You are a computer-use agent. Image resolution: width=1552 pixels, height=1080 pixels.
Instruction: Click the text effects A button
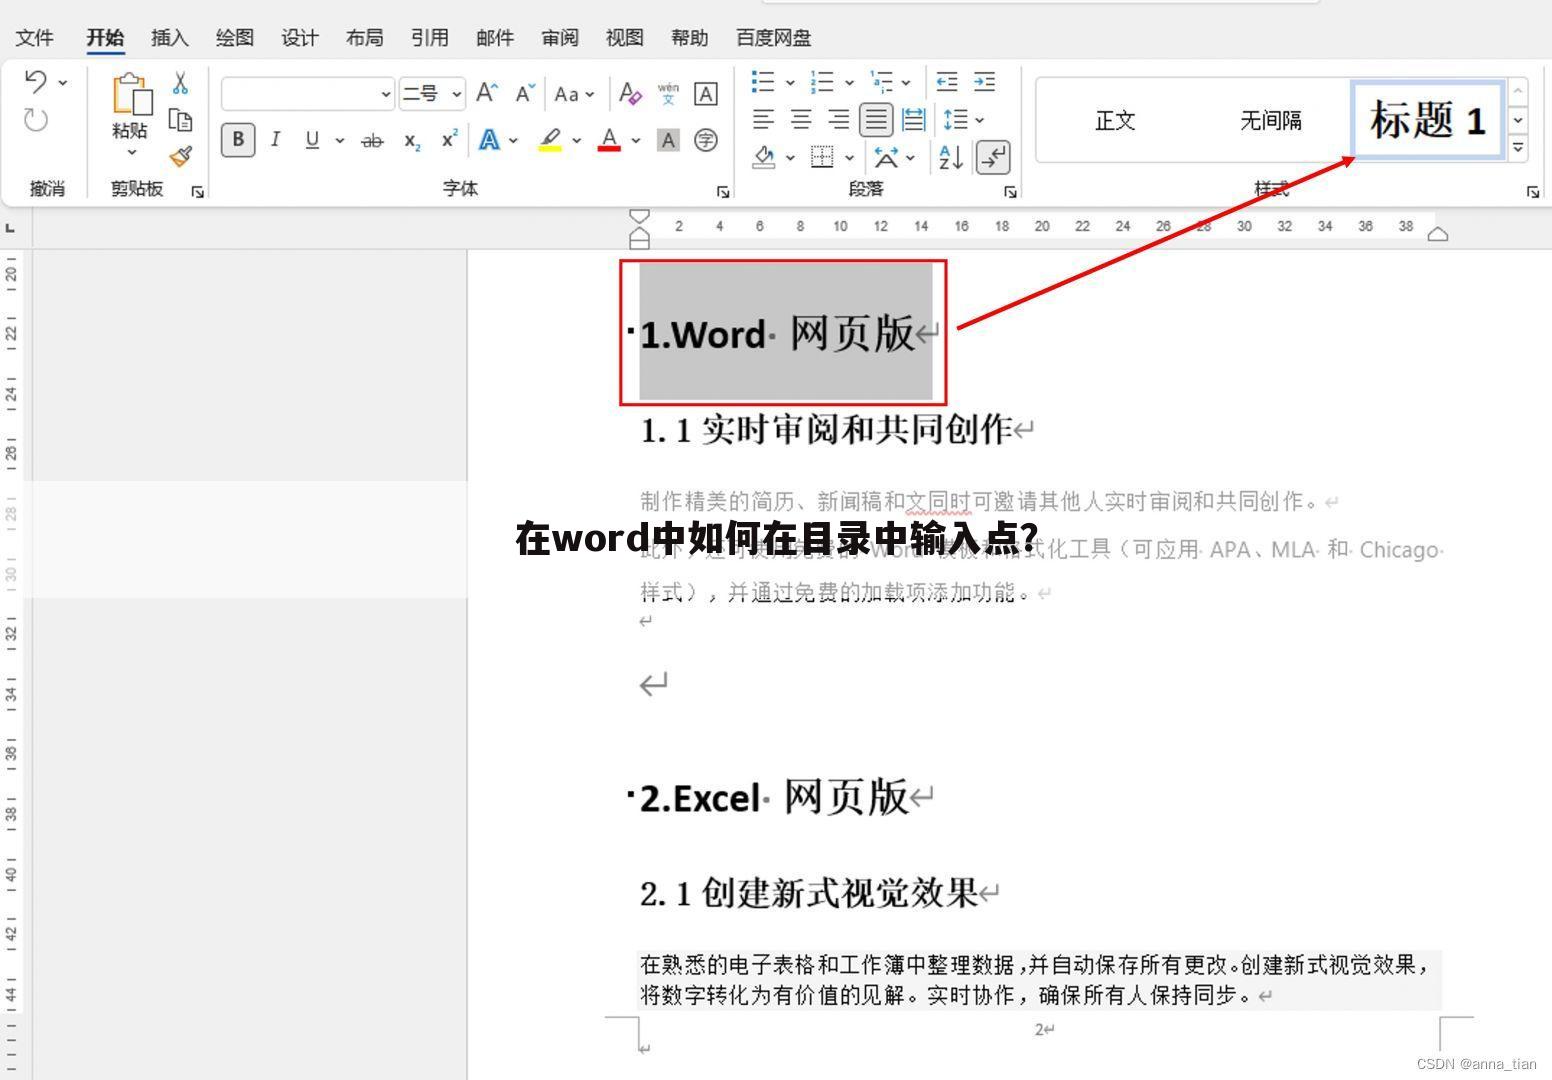click(x=489, y=141)
